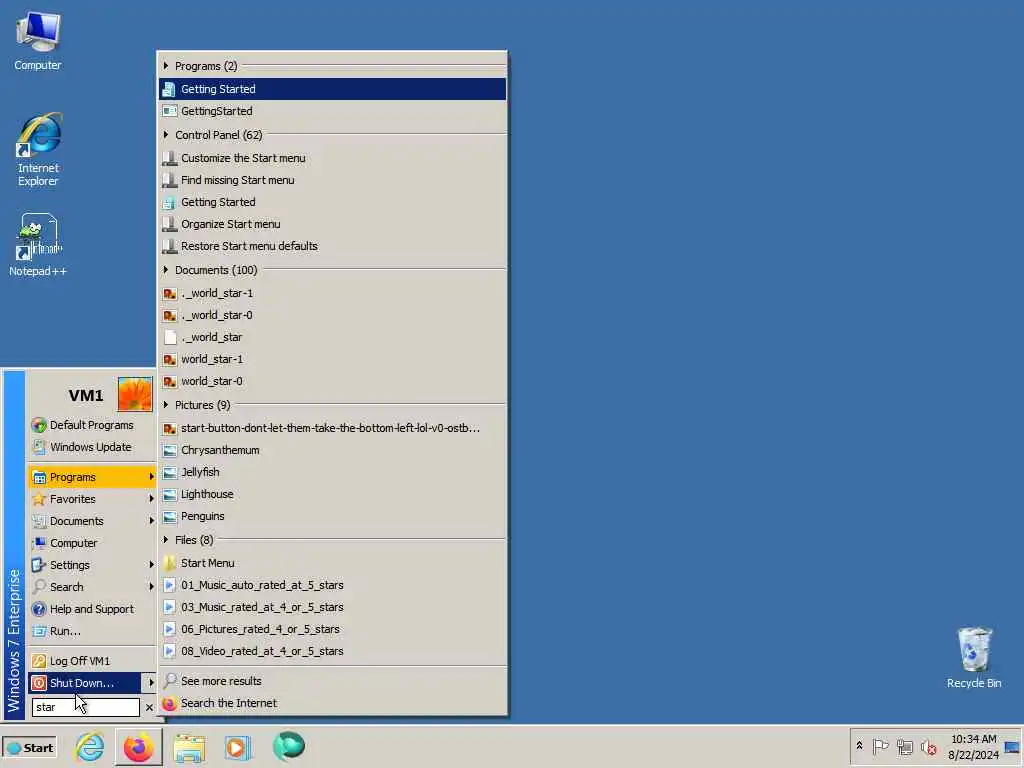This screenshot has width=1024, height=768.
Task: Open Getting Started under Control Panel
Action: pos(332,202)
